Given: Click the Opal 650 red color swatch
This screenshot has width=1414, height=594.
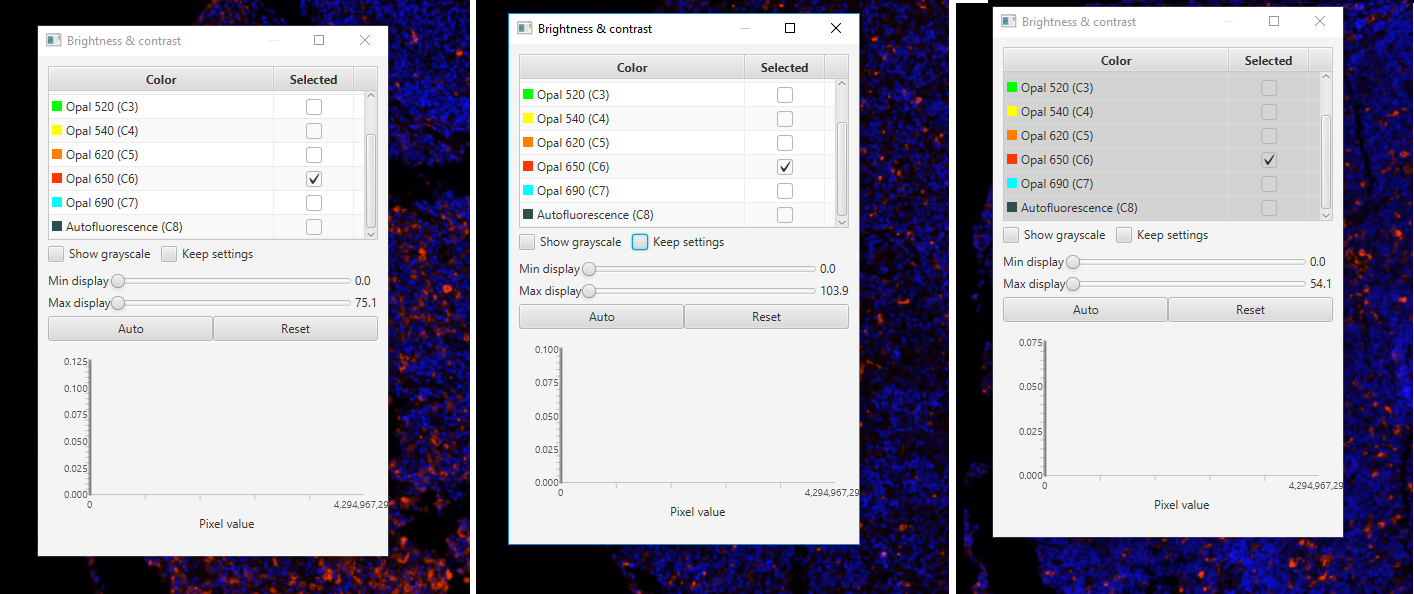Looking at the screenshot, I should pyautogui.click(x=56, y=178).
